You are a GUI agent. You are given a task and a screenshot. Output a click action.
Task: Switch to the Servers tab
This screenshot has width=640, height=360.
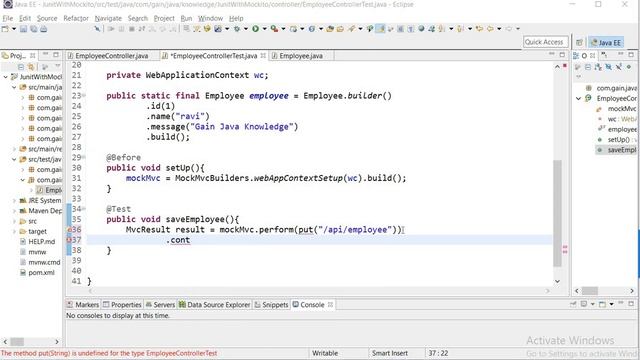[x=160, y=305]
